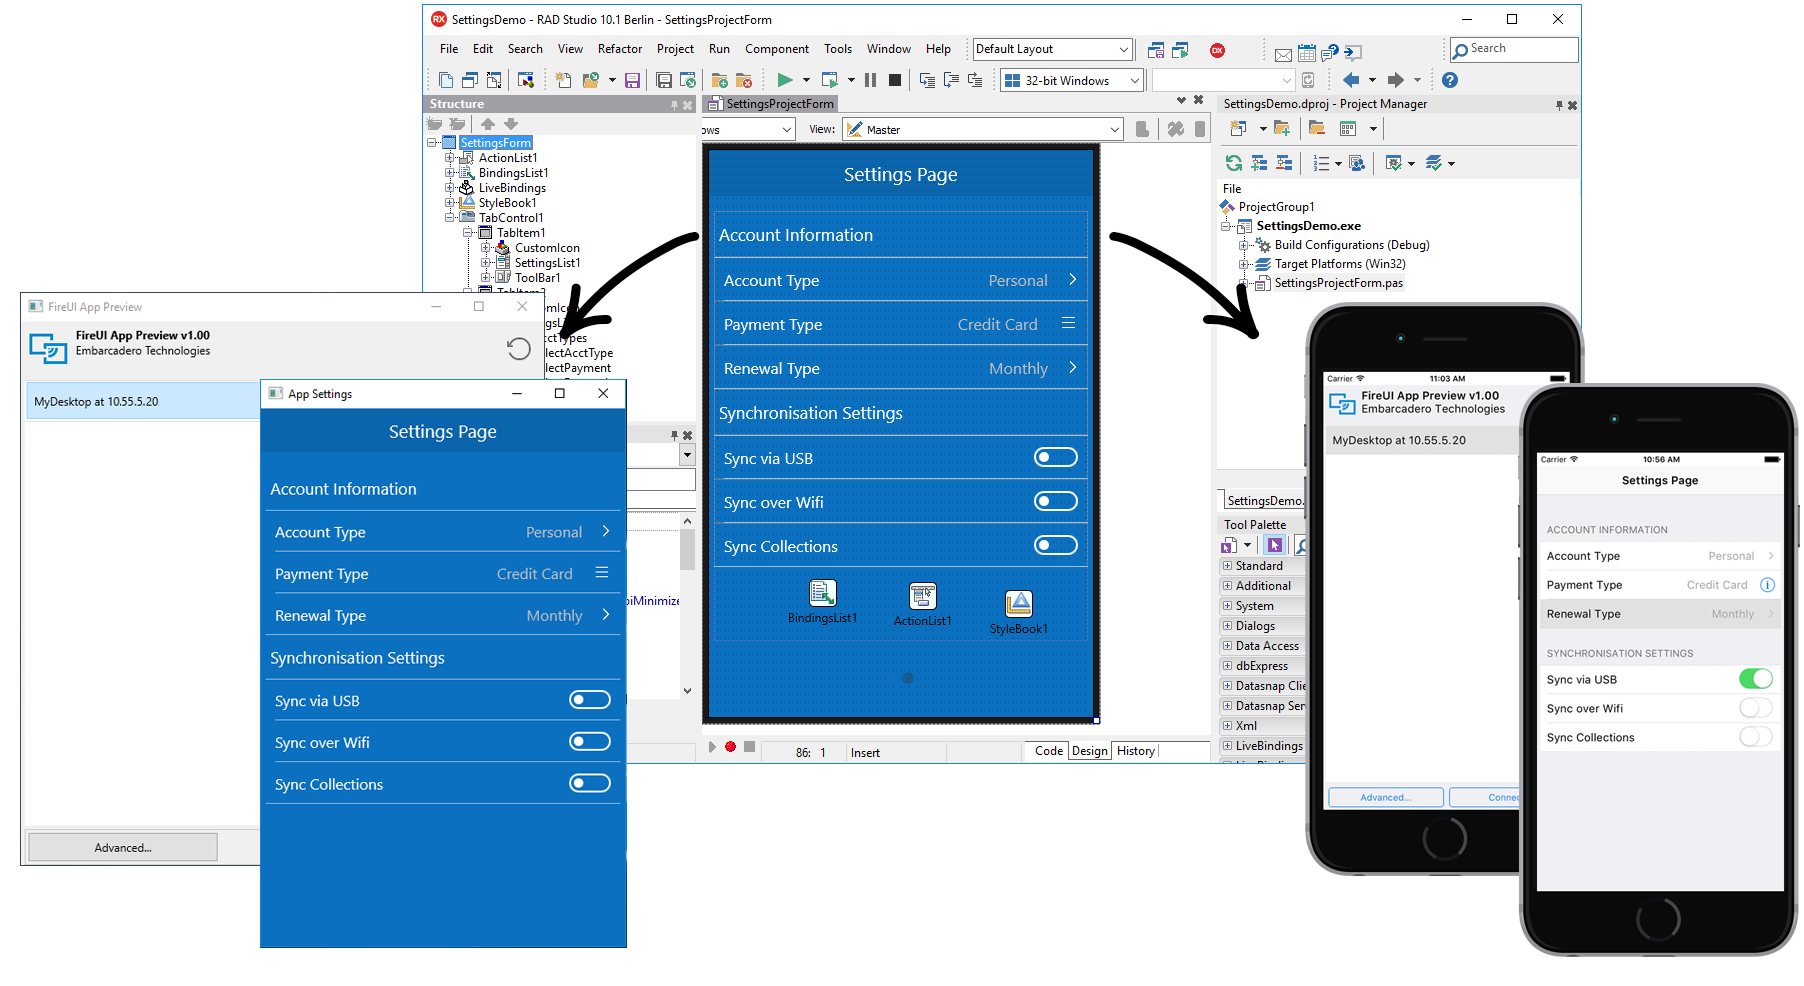Screen dimensions: 1804x986
Task: Open the Component menu
Action: point(777,49)
